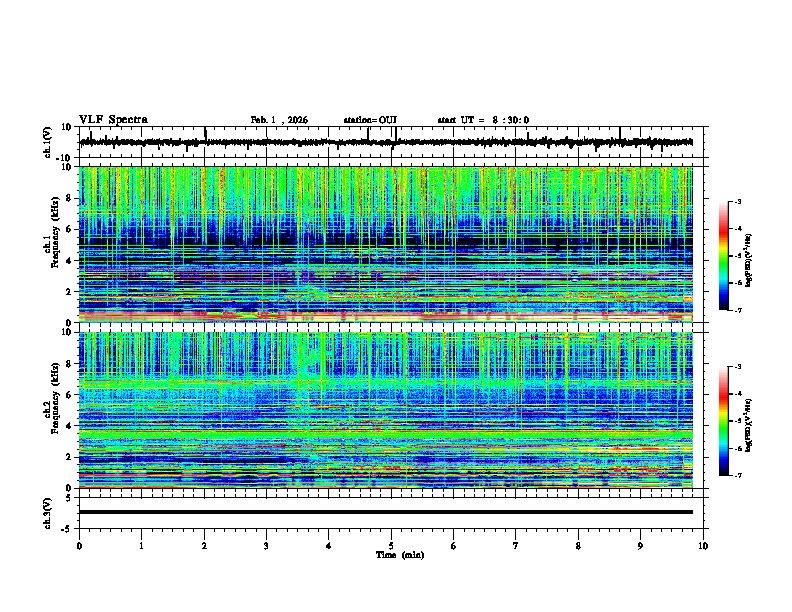Click time axis tick label "9"
This screenshot has height=612, width=792.
[640, 546]
